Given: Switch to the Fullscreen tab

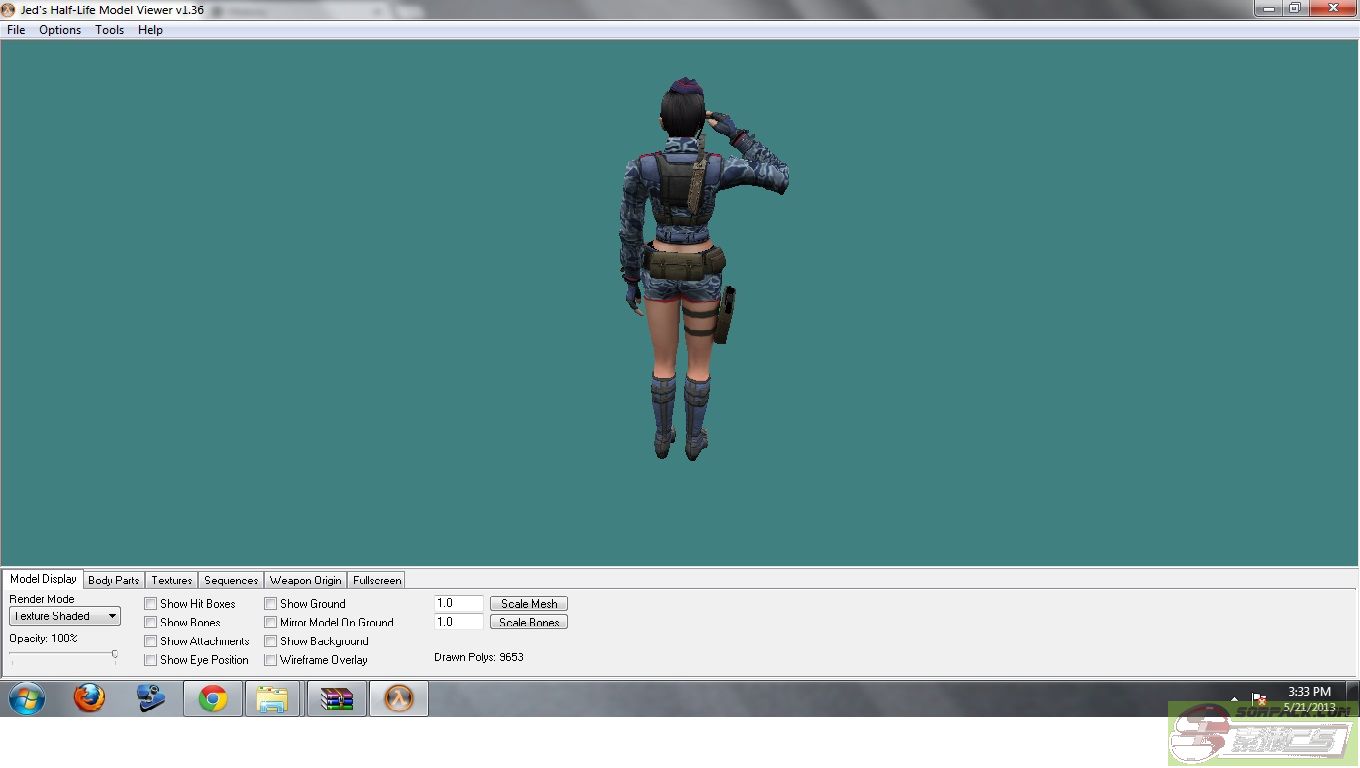Looking at the screenshot, I should 377,580.
